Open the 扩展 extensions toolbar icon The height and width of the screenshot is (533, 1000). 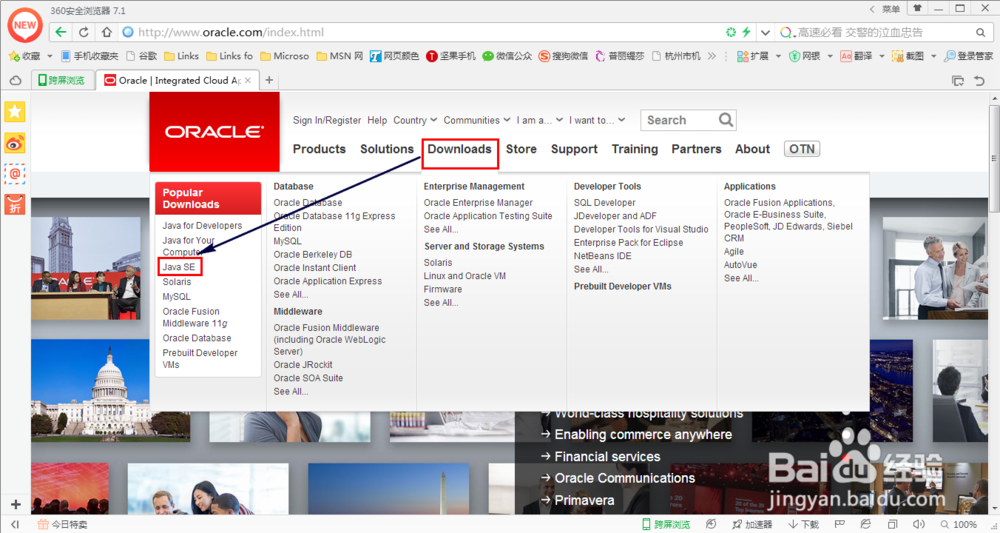(753, 56)
